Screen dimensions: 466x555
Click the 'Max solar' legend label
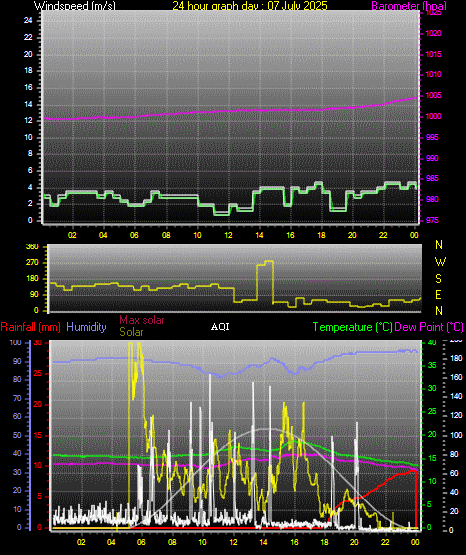pyautogui.click(x=142, y=320)
